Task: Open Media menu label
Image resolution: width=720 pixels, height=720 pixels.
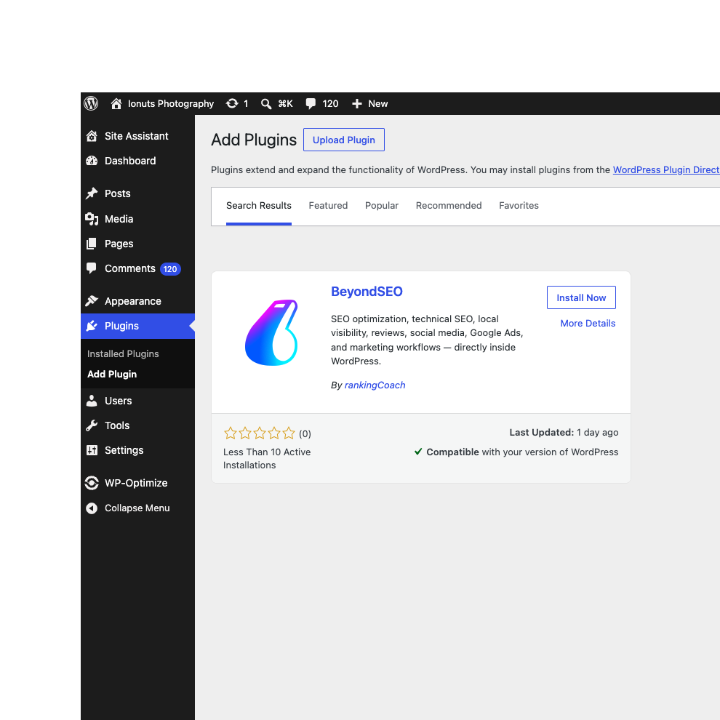Action: 119,219
